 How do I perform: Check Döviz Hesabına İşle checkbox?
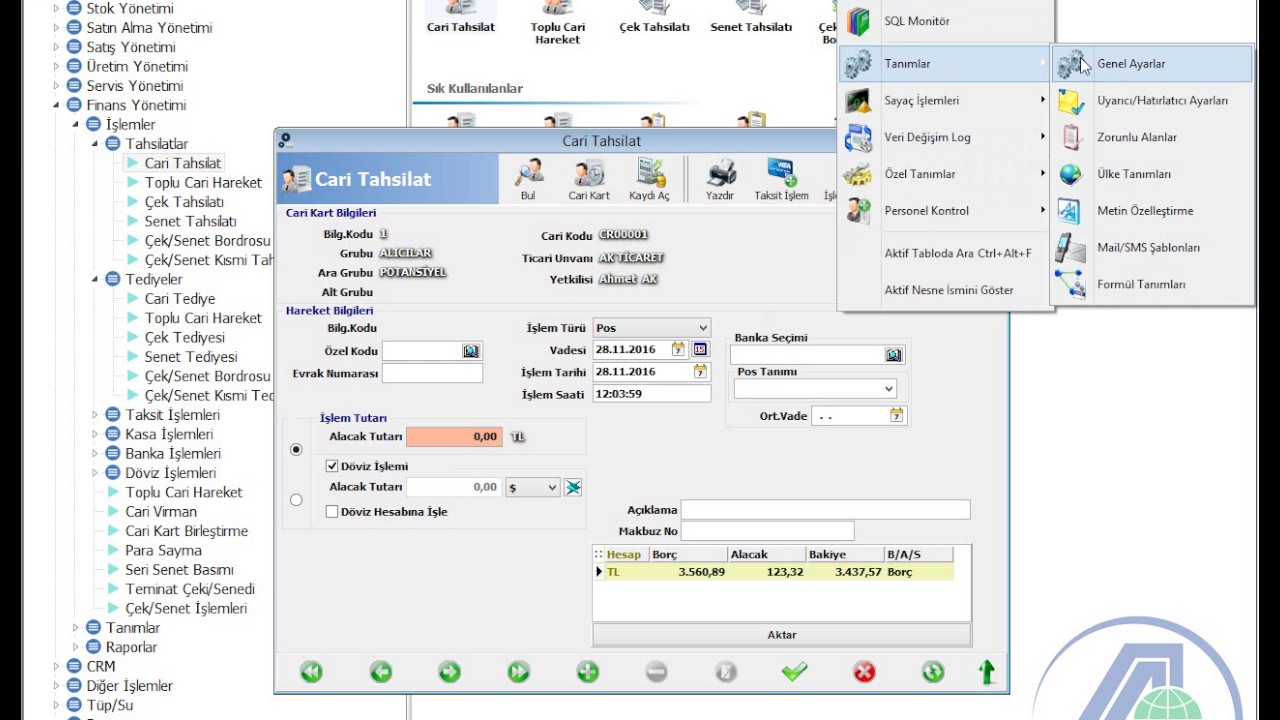(332, 511)
